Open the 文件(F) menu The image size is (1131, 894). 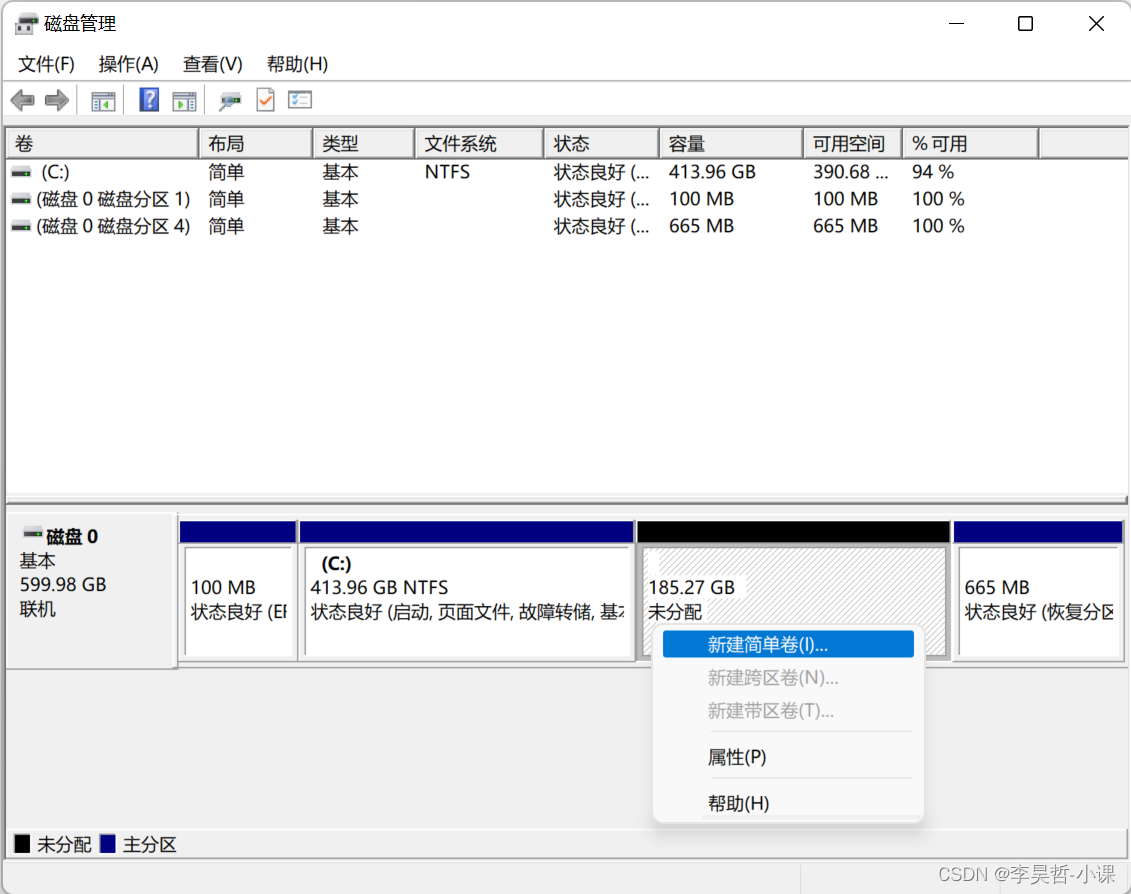[x=46, y=64]
